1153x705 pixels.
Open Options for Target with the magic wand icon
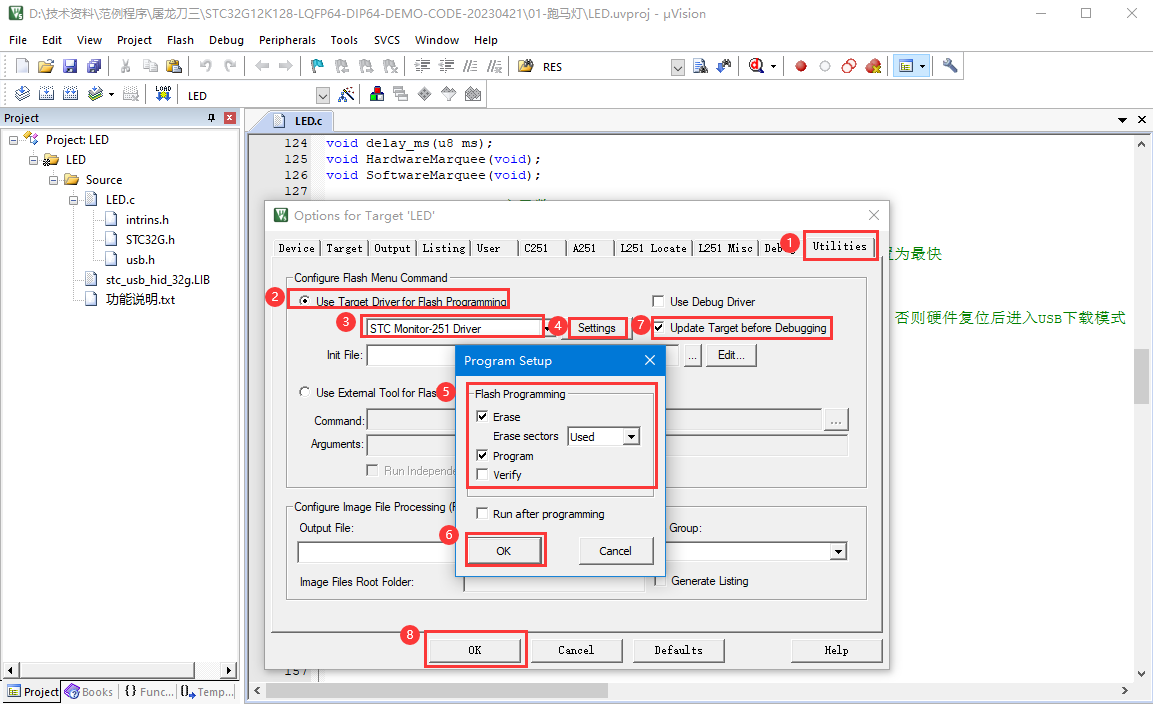coord(346,94)
